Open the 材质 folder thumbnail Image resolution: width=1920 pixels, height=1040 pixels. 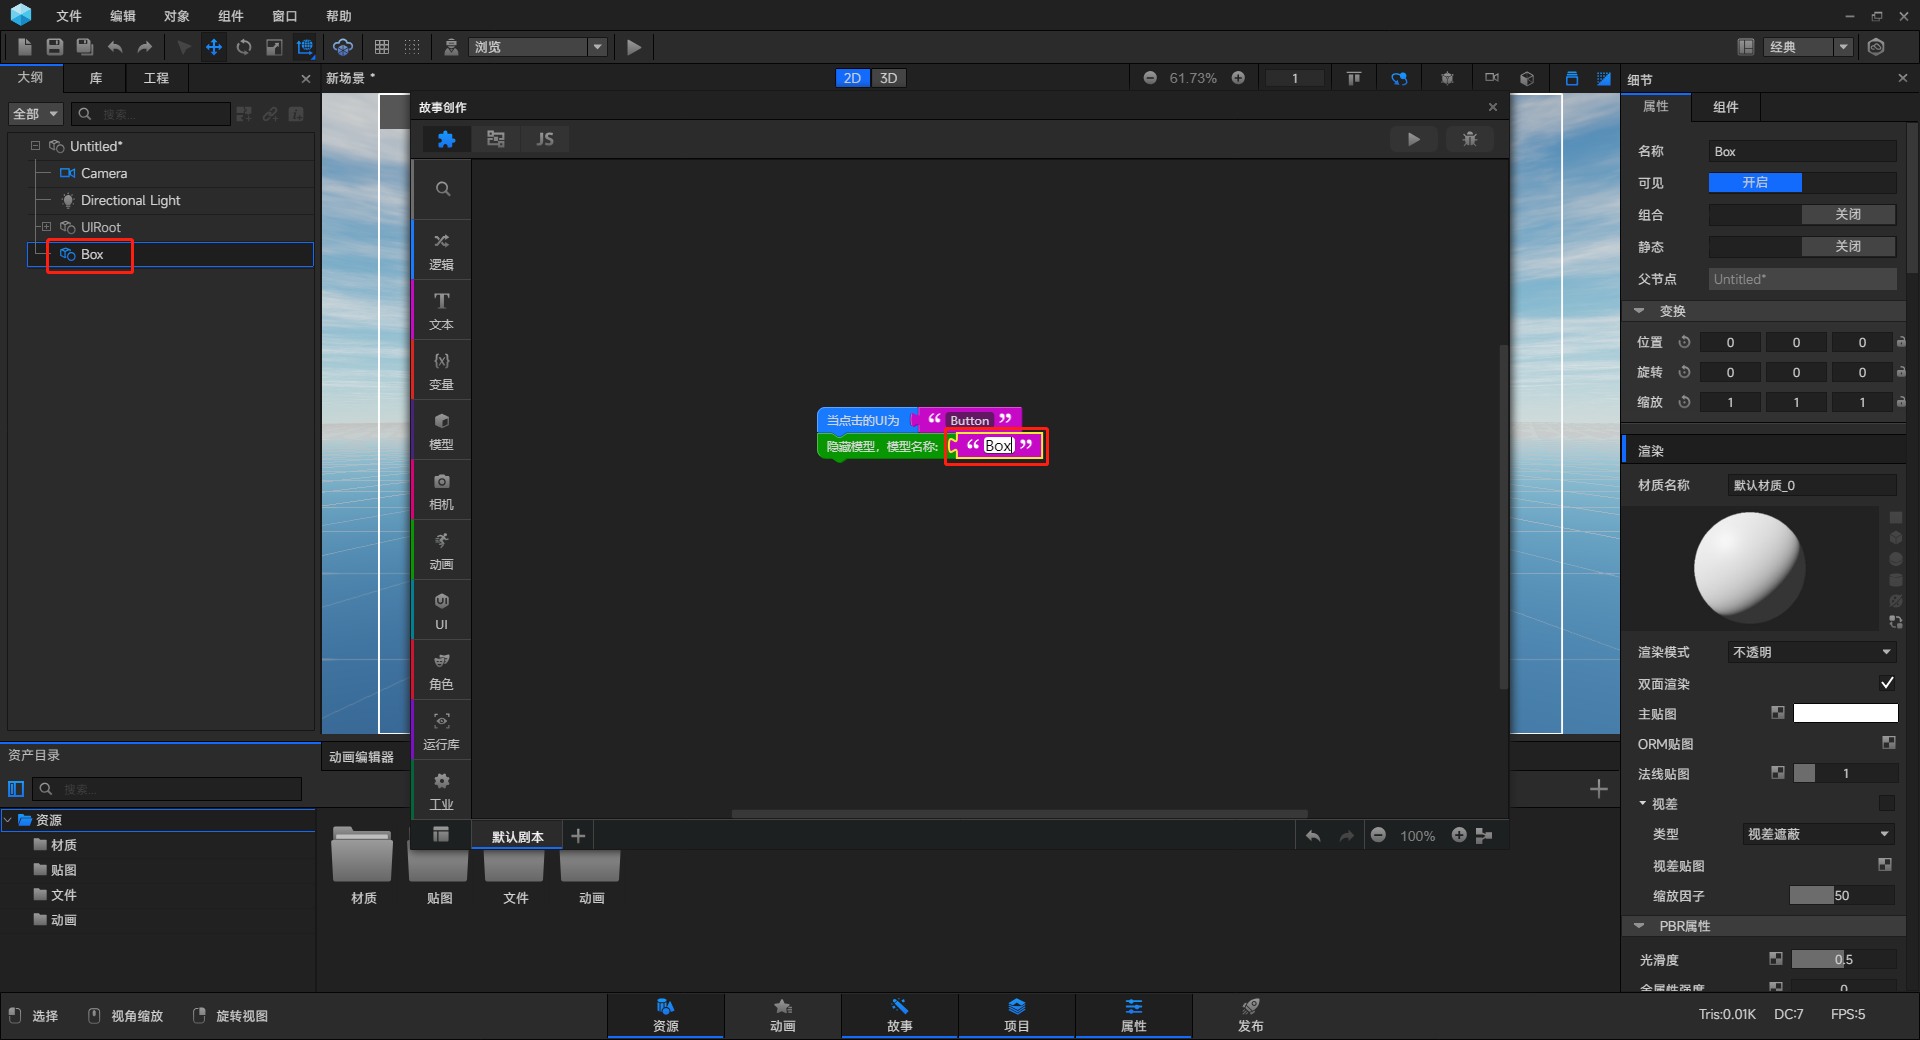tap(363, 855)
